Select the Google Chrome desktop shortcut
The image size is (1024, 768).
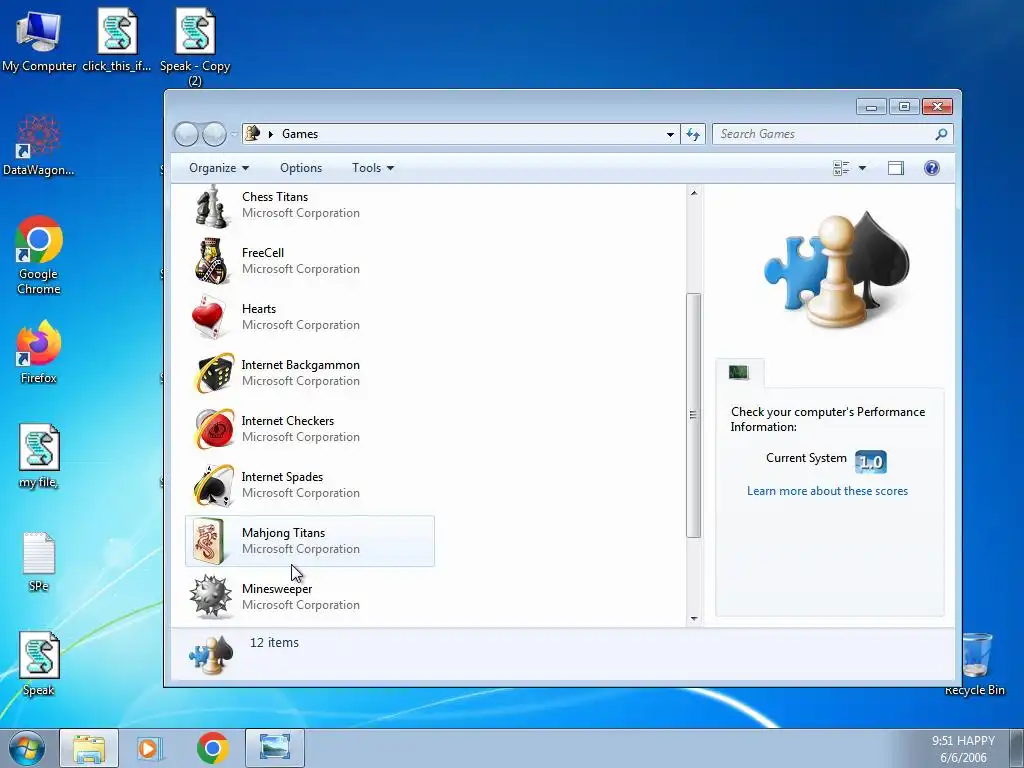click(39, 255)
